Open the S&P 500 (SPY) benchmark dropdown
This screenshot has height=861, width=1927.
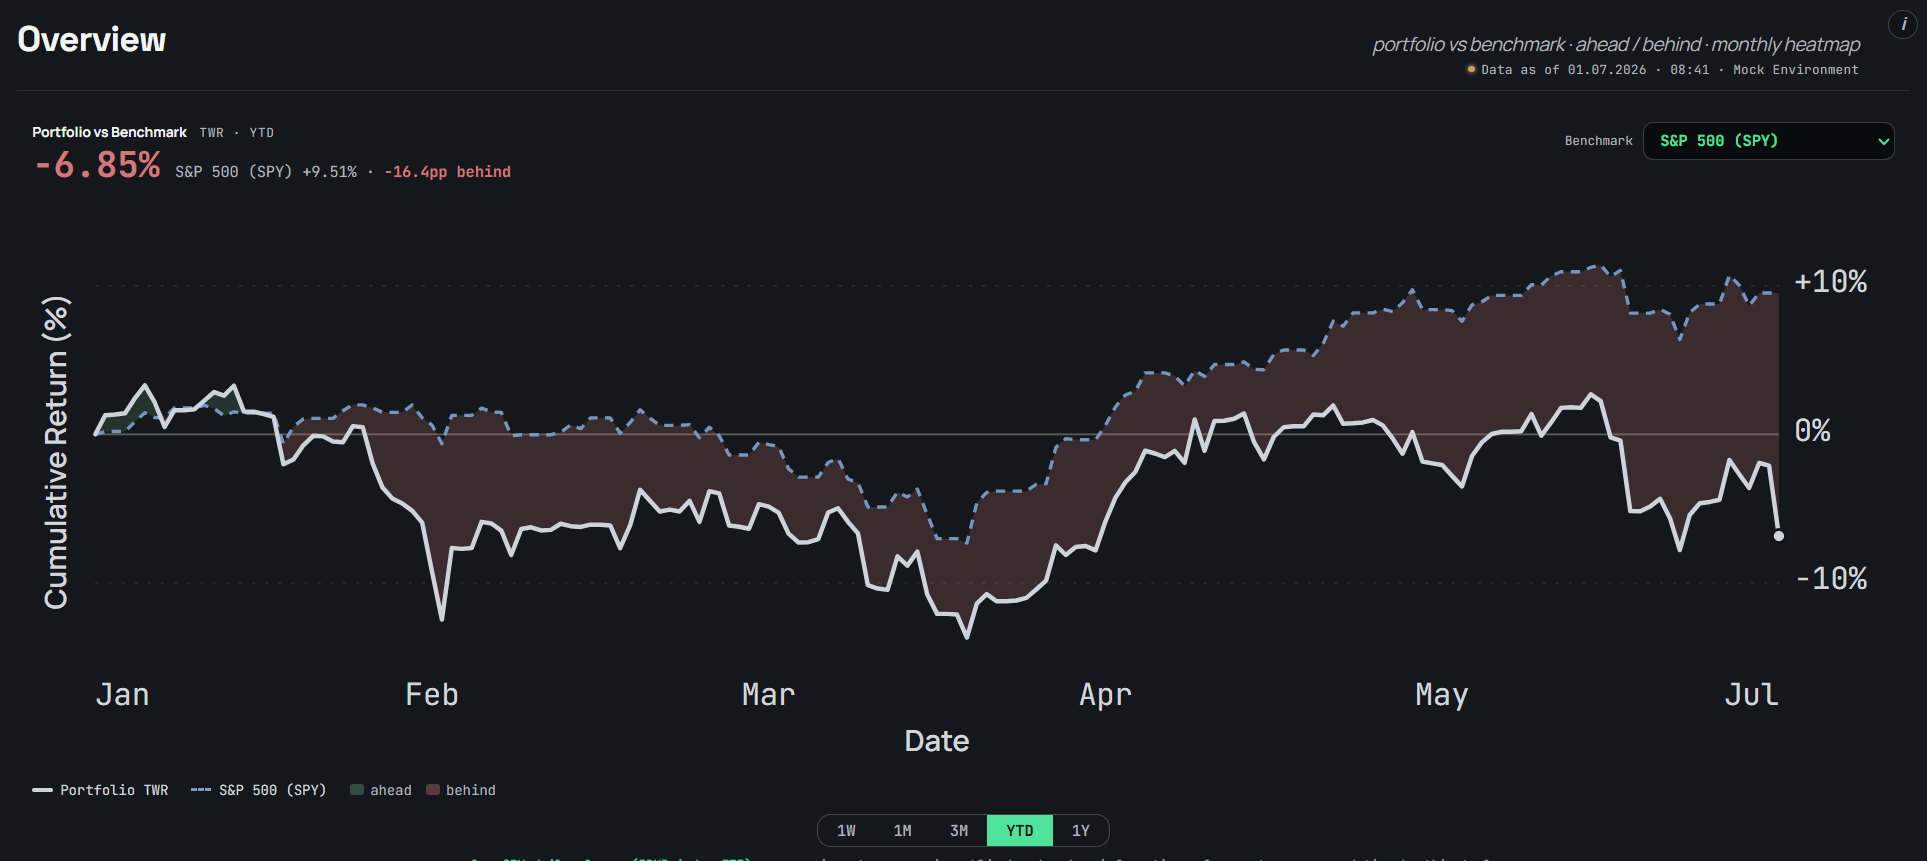pyautogui.click(x=1768, y=141)
